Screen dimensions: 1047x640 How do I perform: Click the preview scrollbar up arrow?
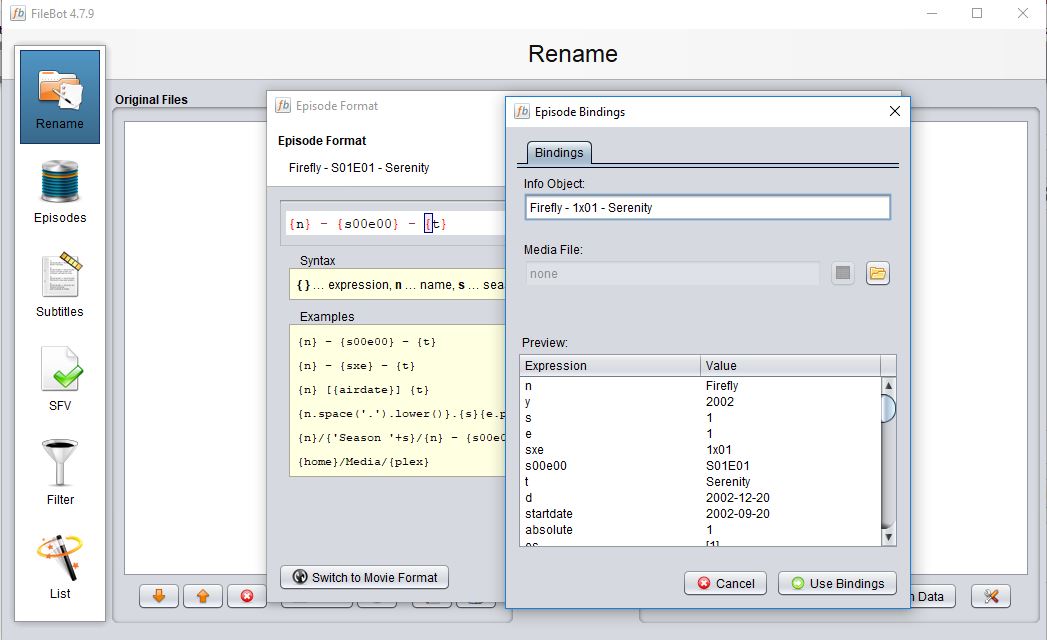coord(888,385)
